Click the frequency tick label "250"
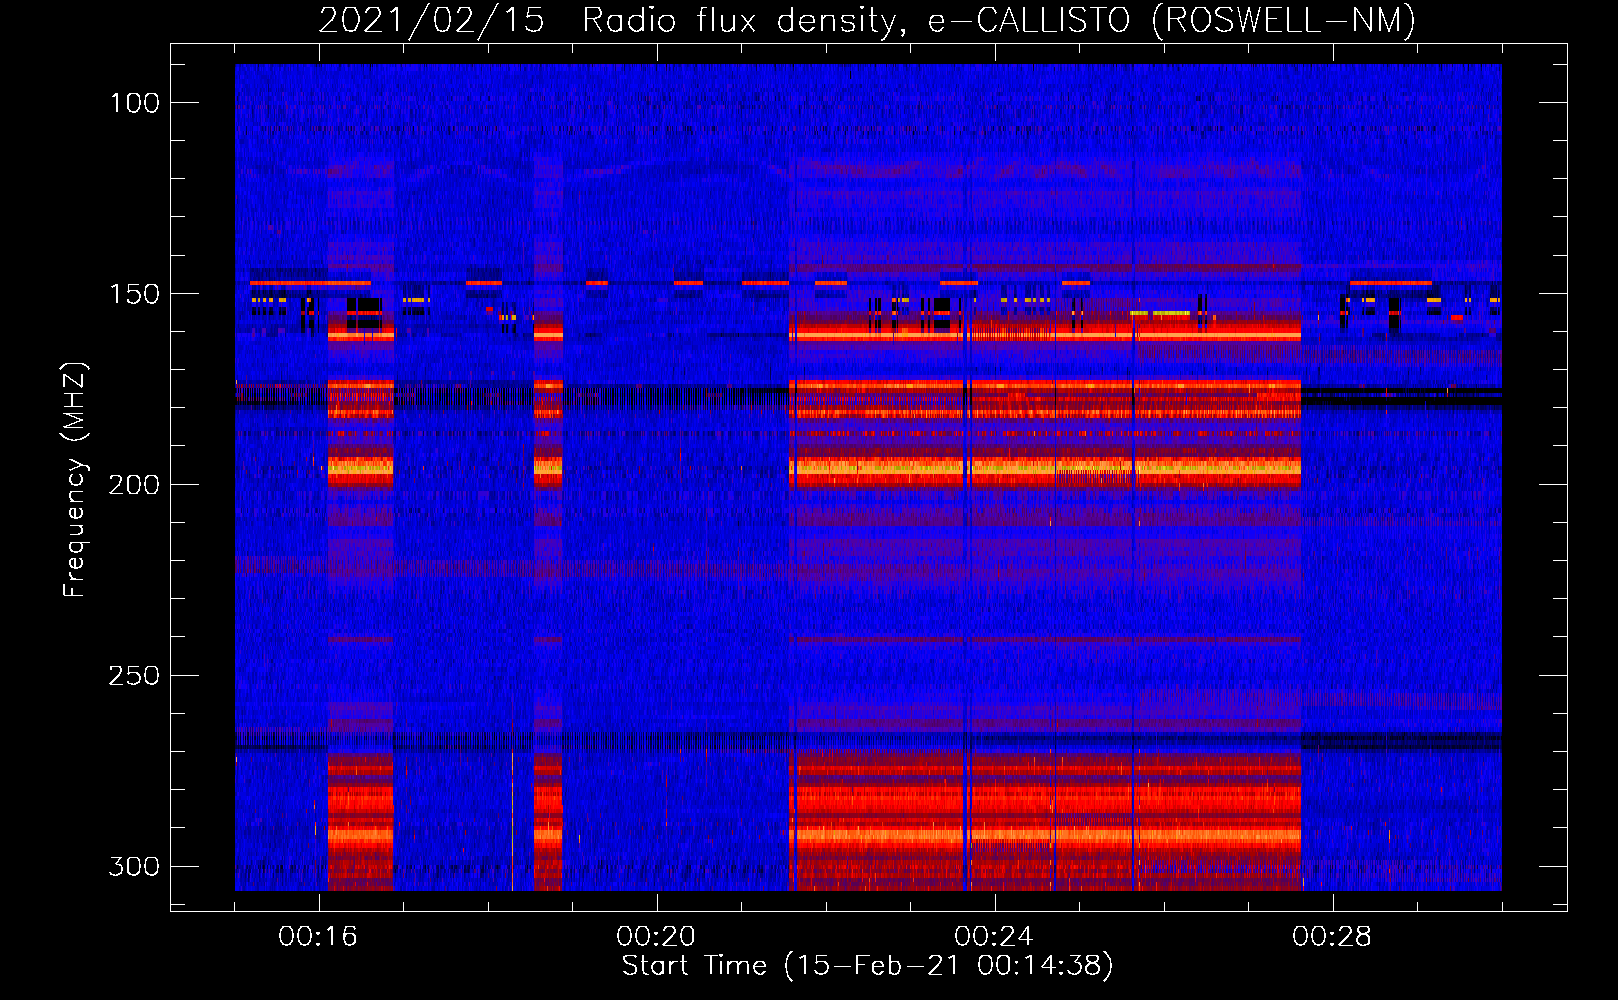The height and width of the screenshot is (1000, 1618). (134, 676)
